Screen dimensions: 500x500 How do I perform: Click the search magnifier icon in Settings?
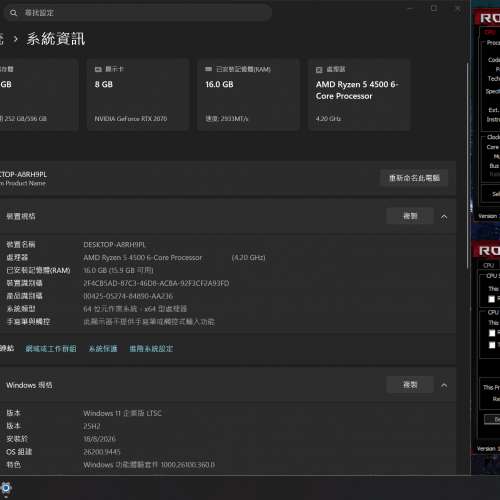[x=13, y=13]
